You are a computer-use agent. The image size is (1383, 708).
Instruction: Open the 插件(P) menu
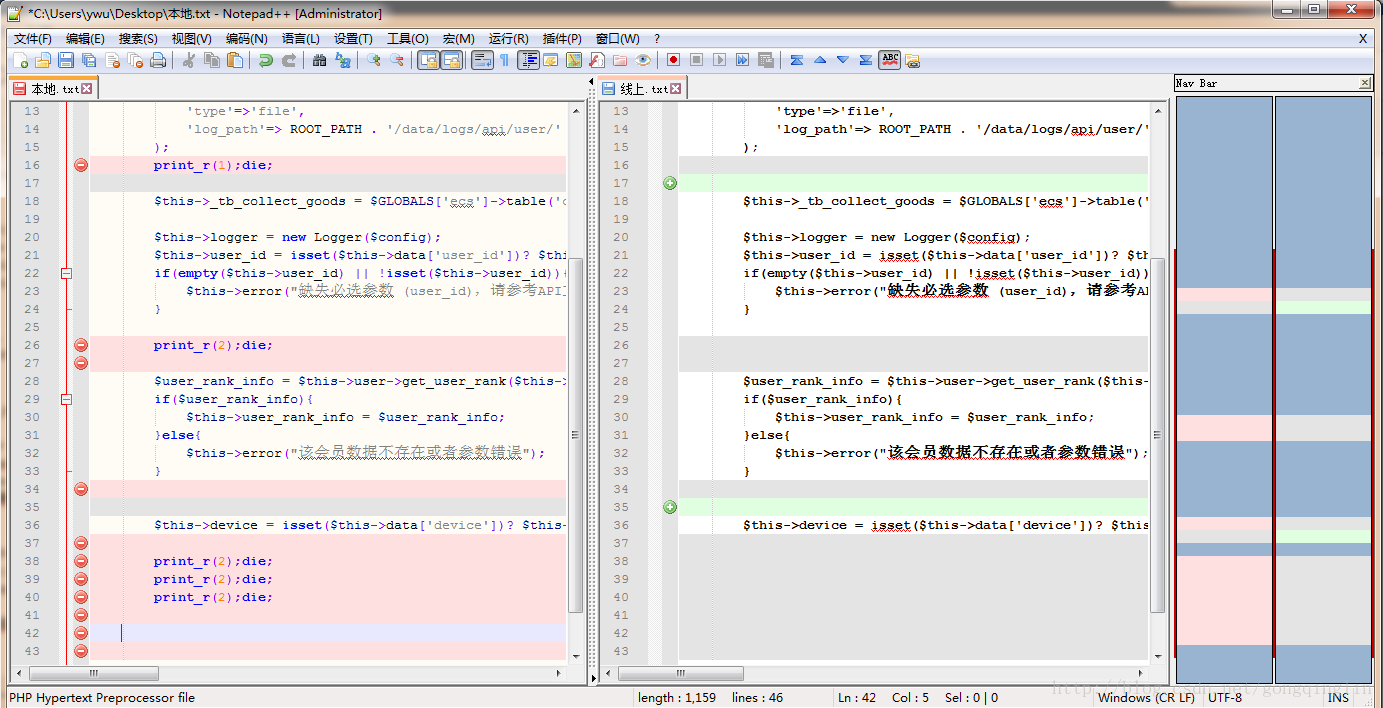coord(562,38)
